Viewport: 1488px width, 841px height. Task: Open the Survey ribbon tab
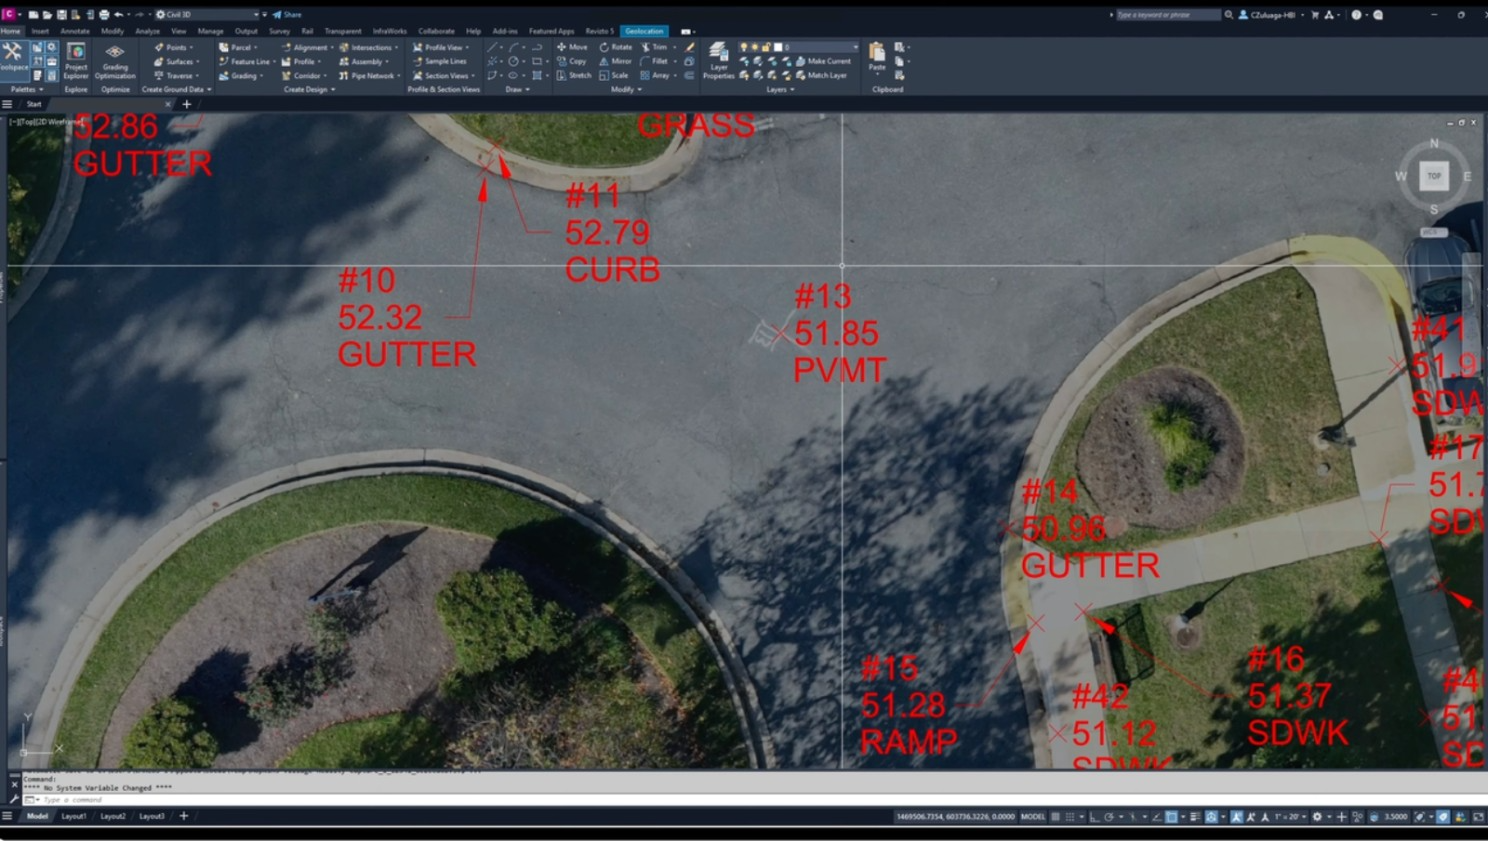(279, 31)
